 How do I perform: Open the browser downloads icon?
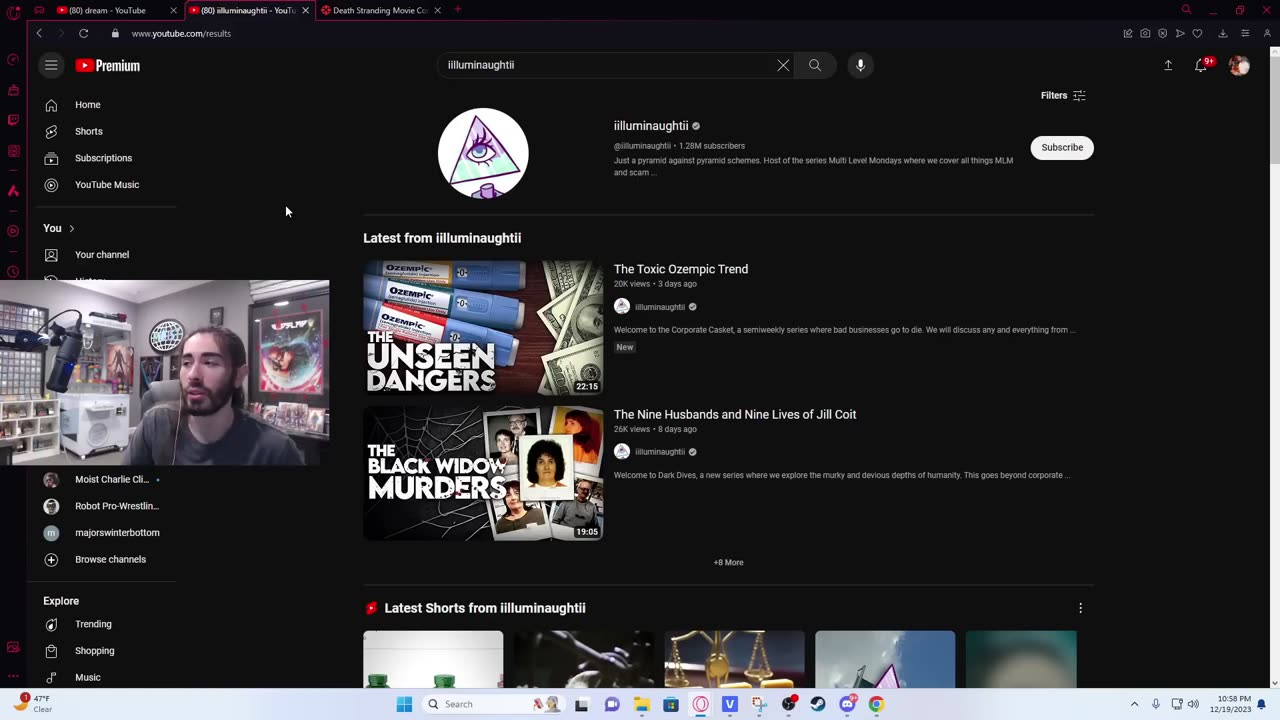click(x=1222, y=33)
